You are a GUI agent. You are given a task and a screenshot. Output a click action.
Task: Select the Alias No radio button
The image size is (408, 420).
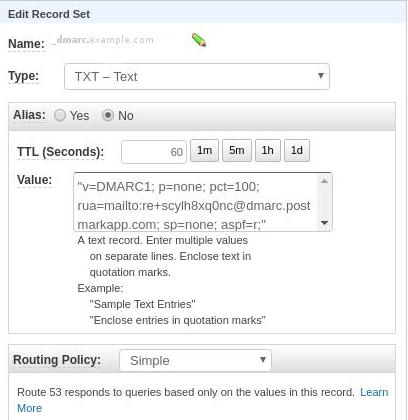click(x=108, y=115)
